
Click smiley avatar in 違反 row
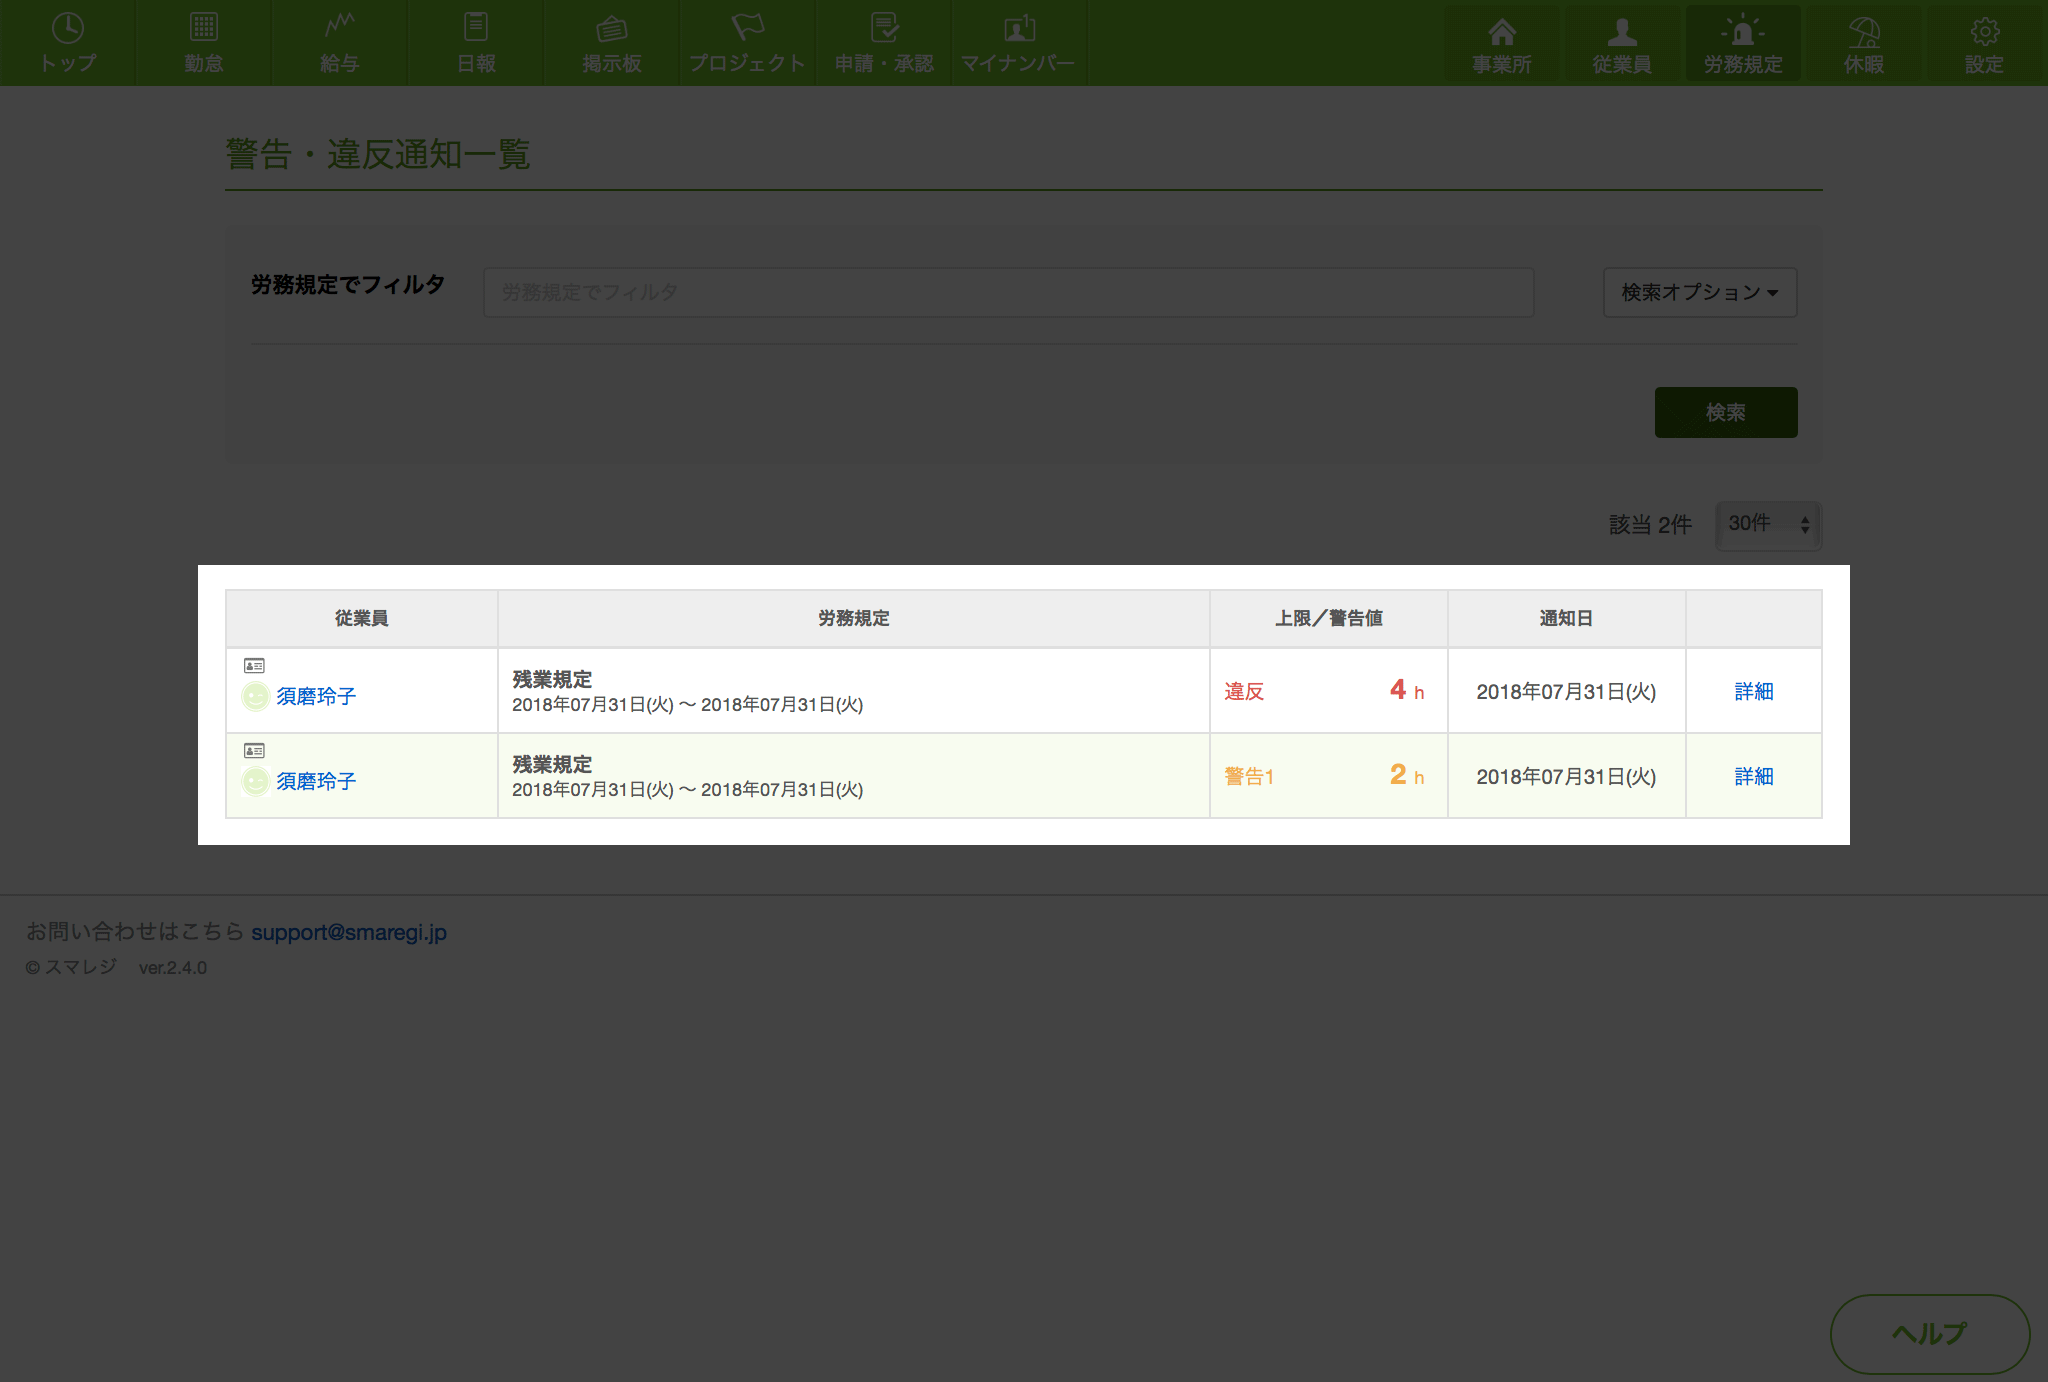(x=256, y=696)
